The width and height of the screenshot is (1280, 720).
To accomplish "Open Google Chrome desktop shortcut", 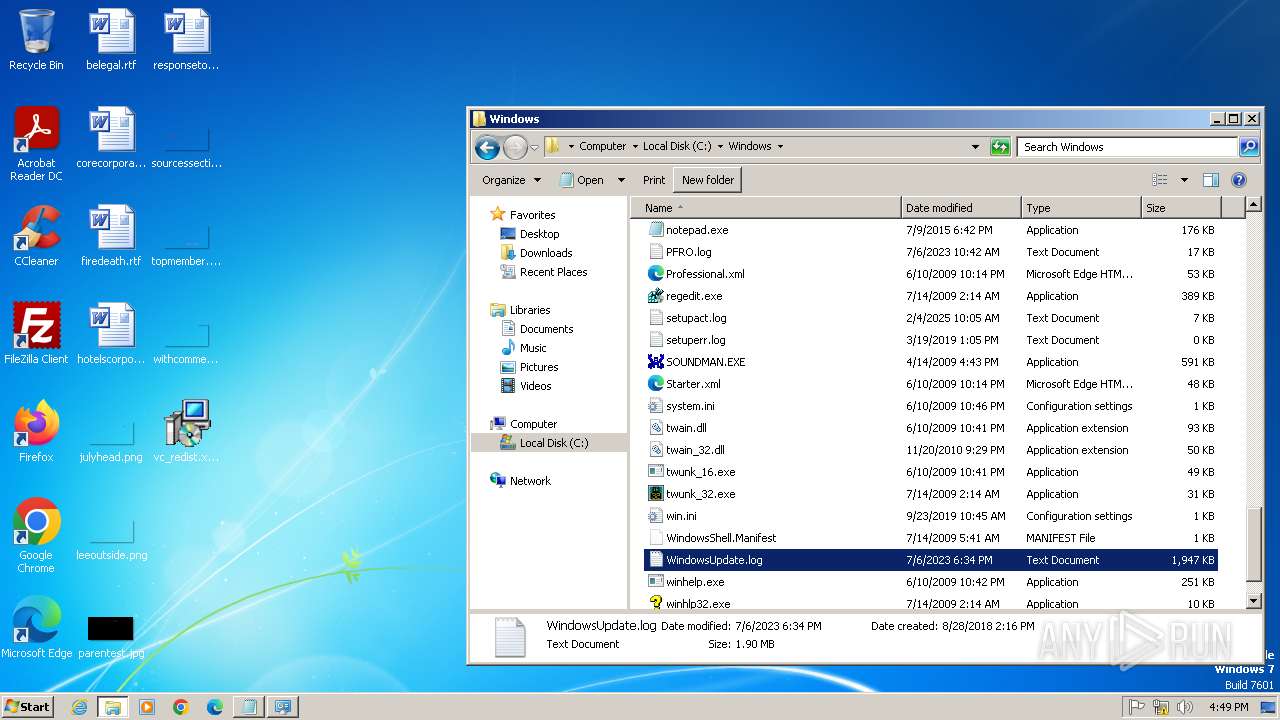I will coord(36,536).
